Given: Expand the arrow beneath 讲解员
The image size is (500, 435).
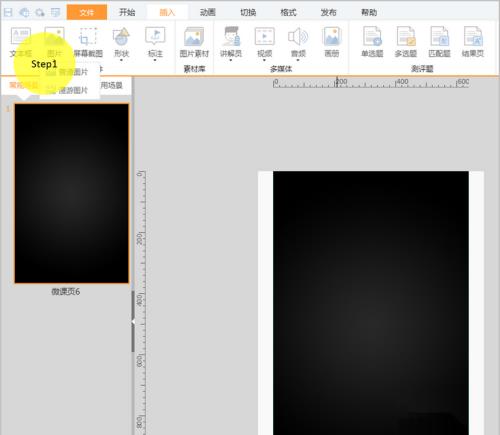Looking at the screenshot, I should pyautogui.click(x=231, y=60).
